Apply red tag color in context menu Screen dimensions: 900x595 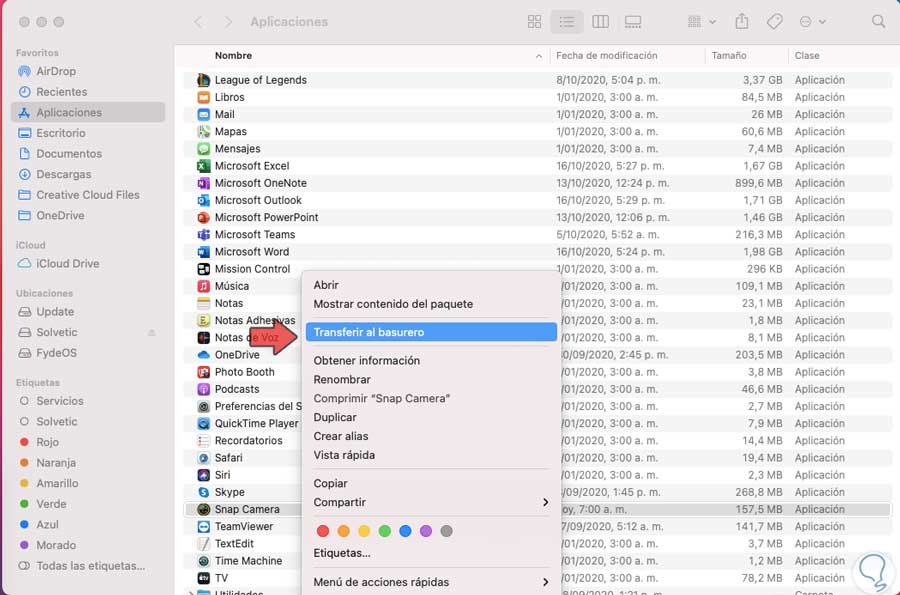(x=323, y=531)
